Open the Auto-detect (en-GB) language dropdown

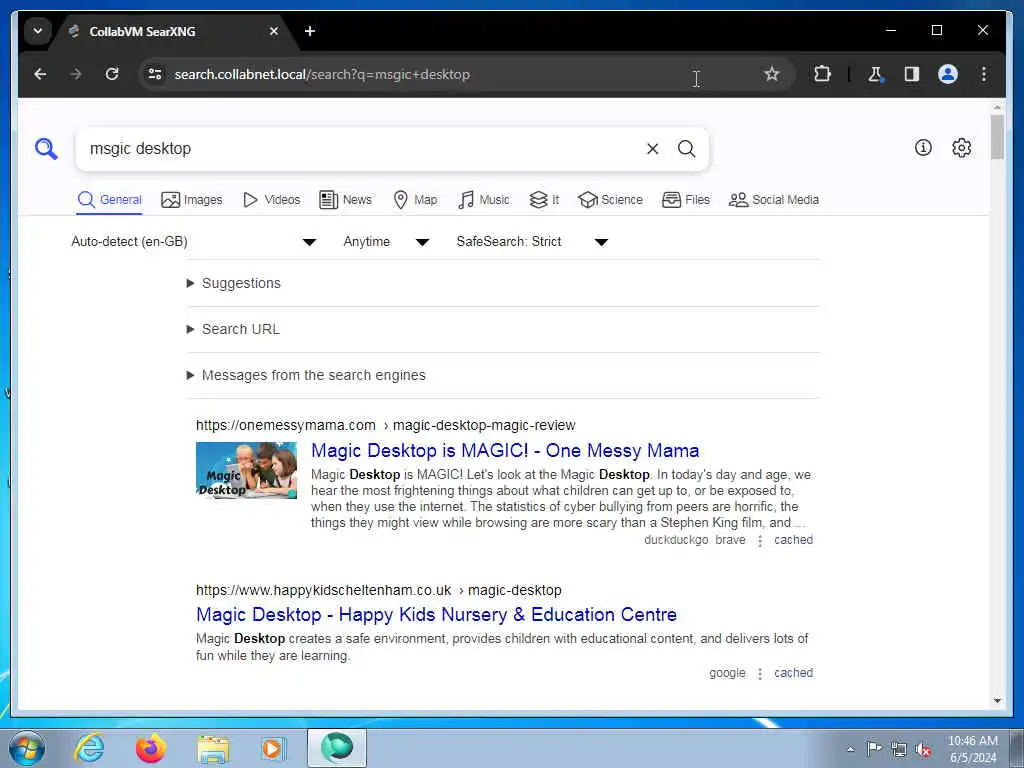point(193,242)
